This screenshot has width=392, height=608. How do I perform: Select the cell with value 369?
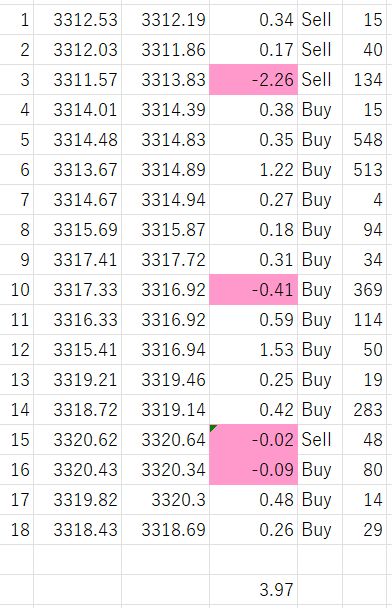pyautogui.click(x=364, y=290)
